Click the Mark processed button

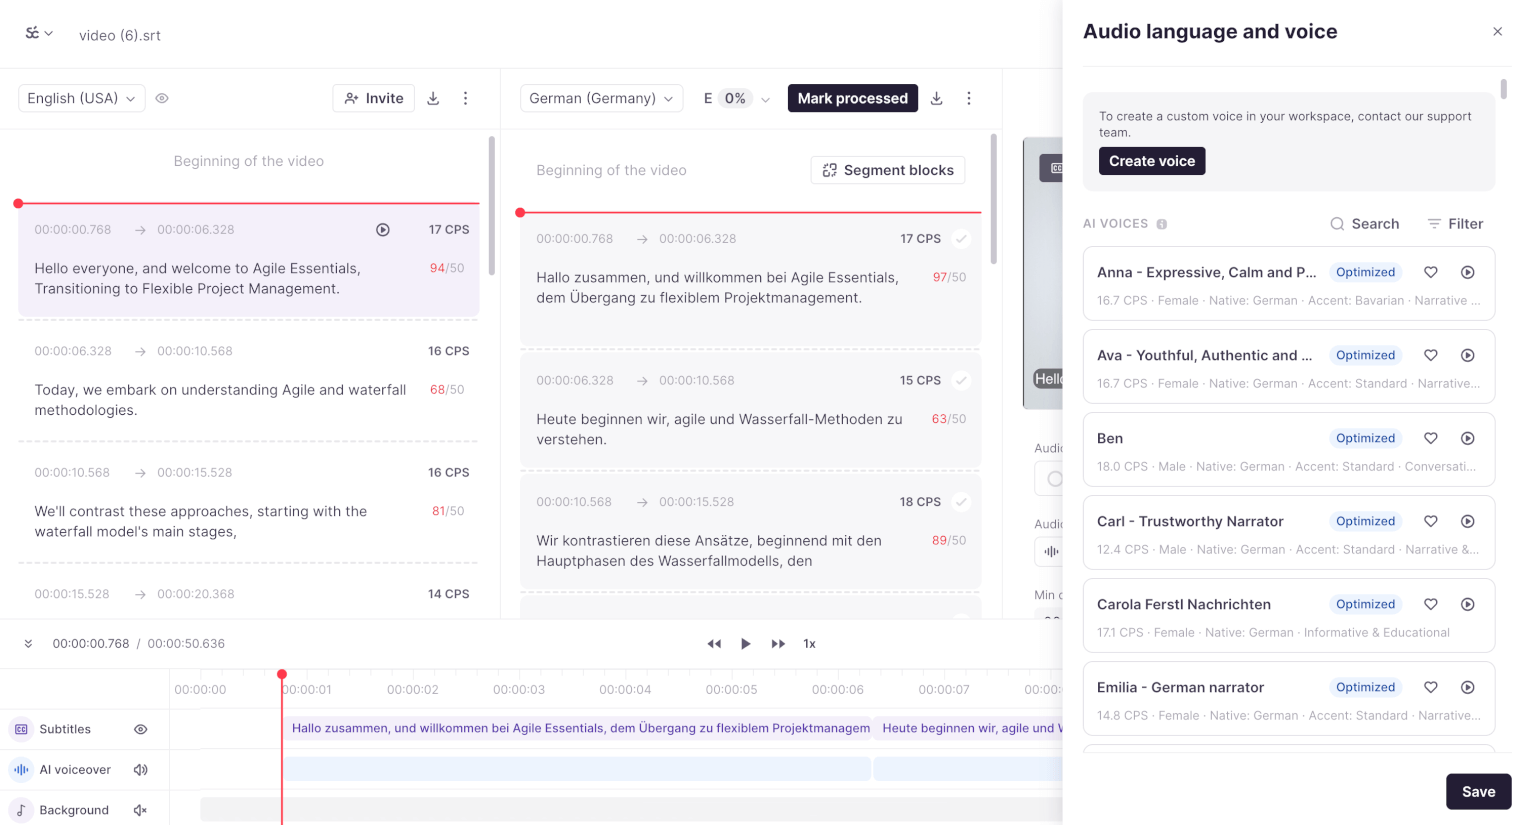pyautogui.click(x=852, y=98)
